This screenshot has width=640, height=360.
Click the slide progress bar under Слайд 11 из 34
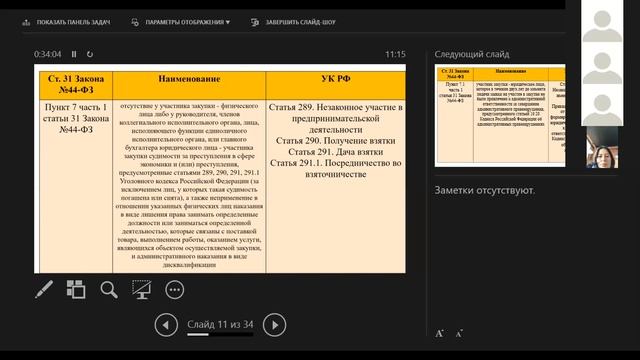pos(220,335)
